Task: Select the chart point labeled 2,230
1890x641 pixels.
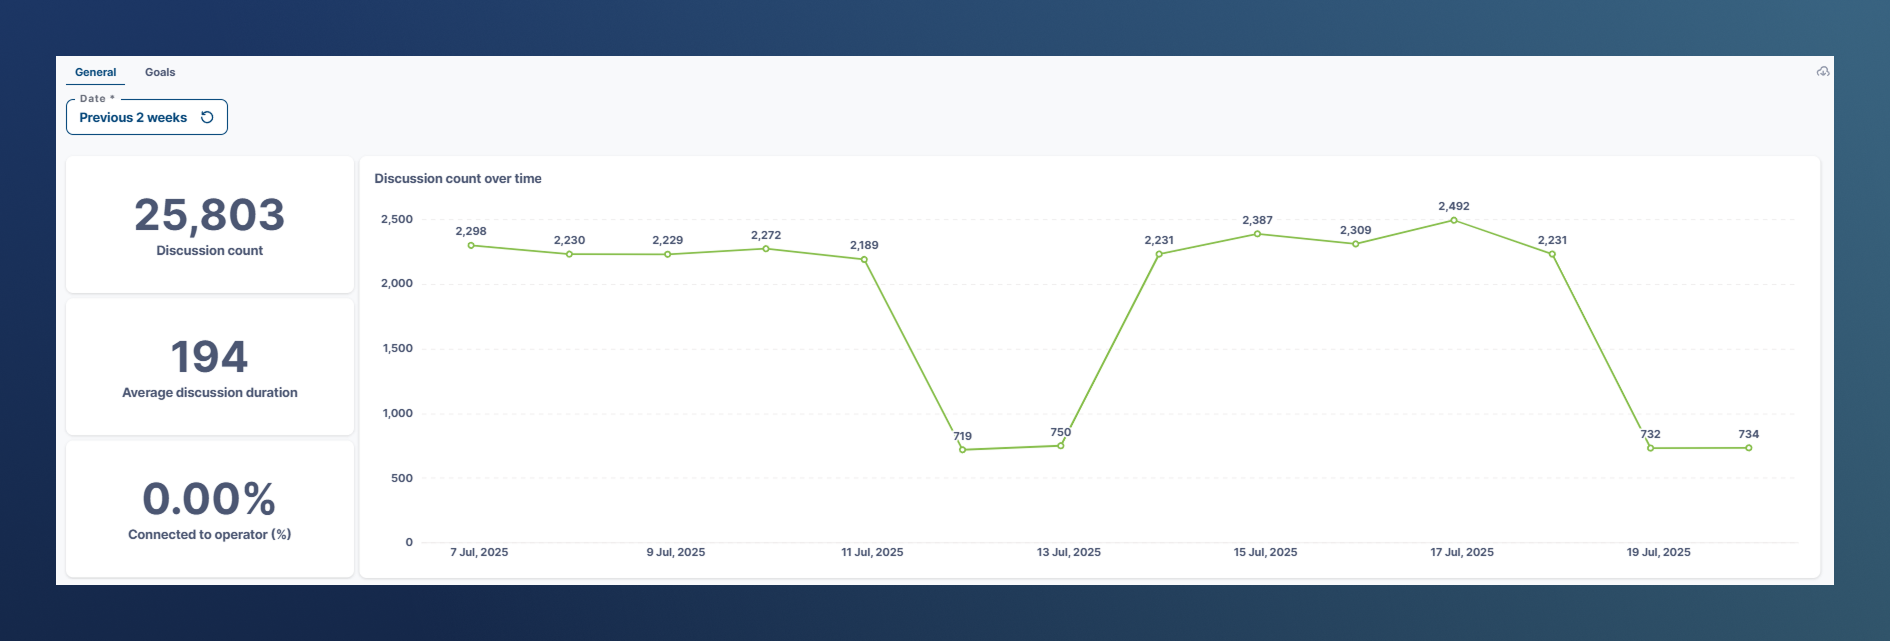Action: [569, 254]
